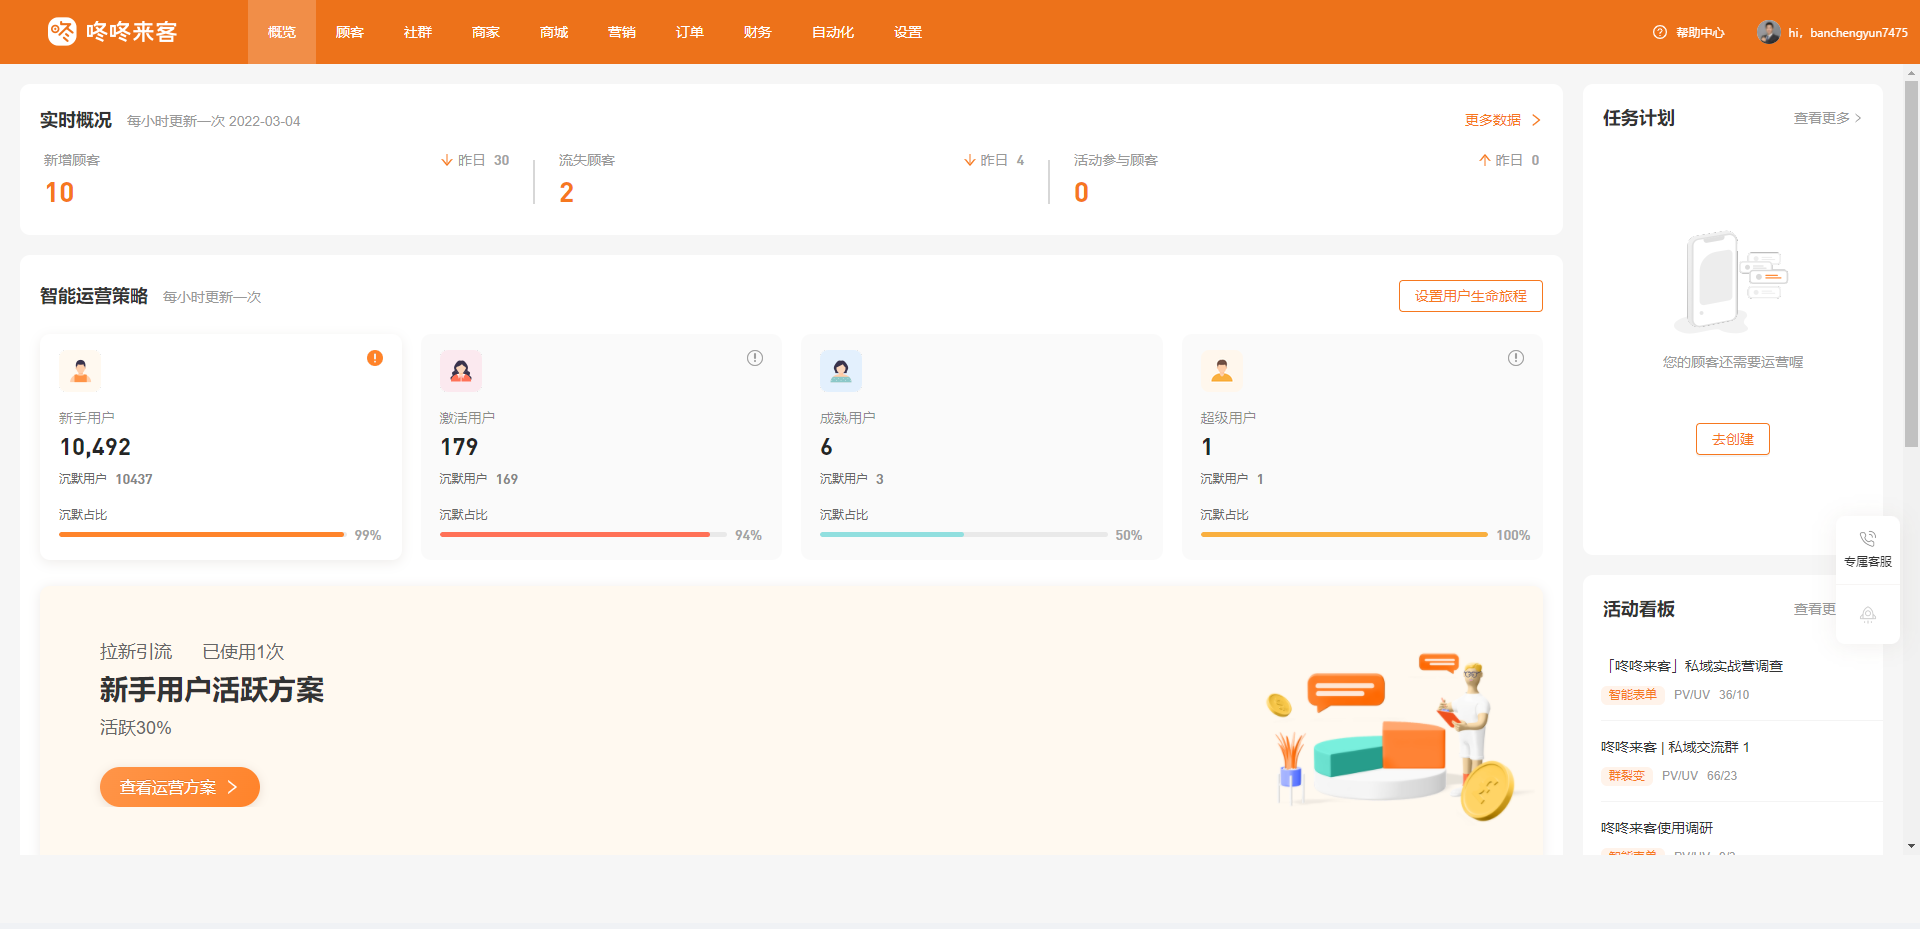Click the 咚咚来客 logo icon
The width and height of the screenshot is (1920, 929).
pos(62,32)
